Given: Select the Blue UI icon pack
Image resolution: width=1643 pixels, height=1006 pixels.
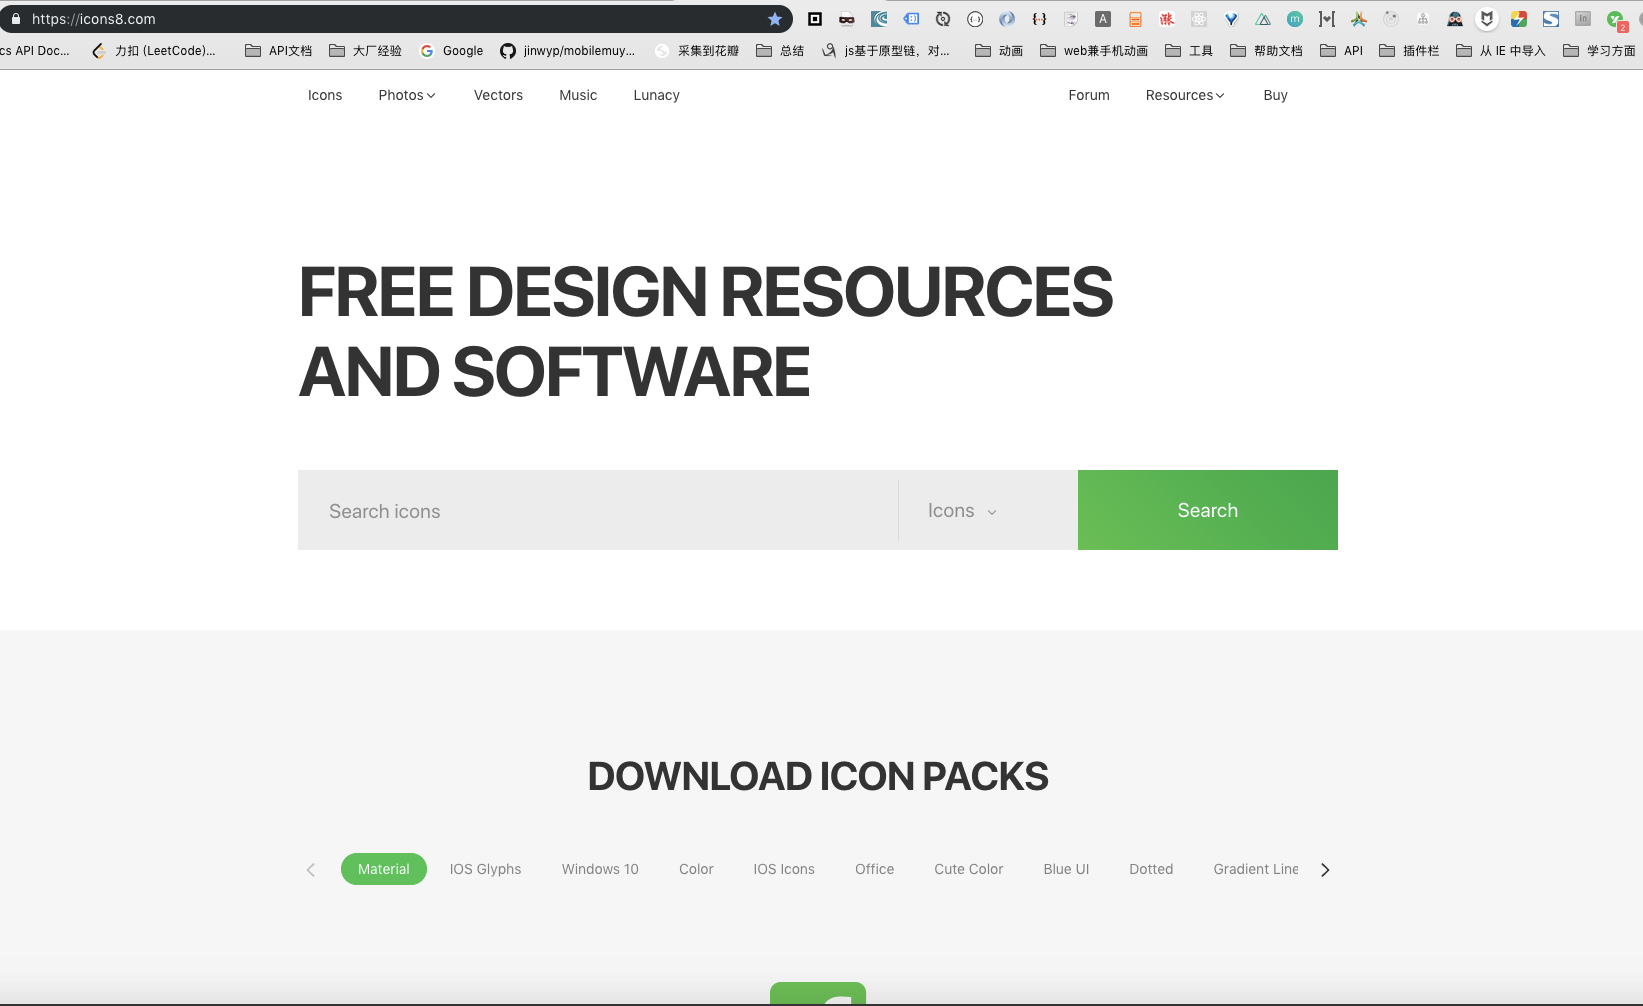Looking at the screenshot, I should pos(1066,869).
